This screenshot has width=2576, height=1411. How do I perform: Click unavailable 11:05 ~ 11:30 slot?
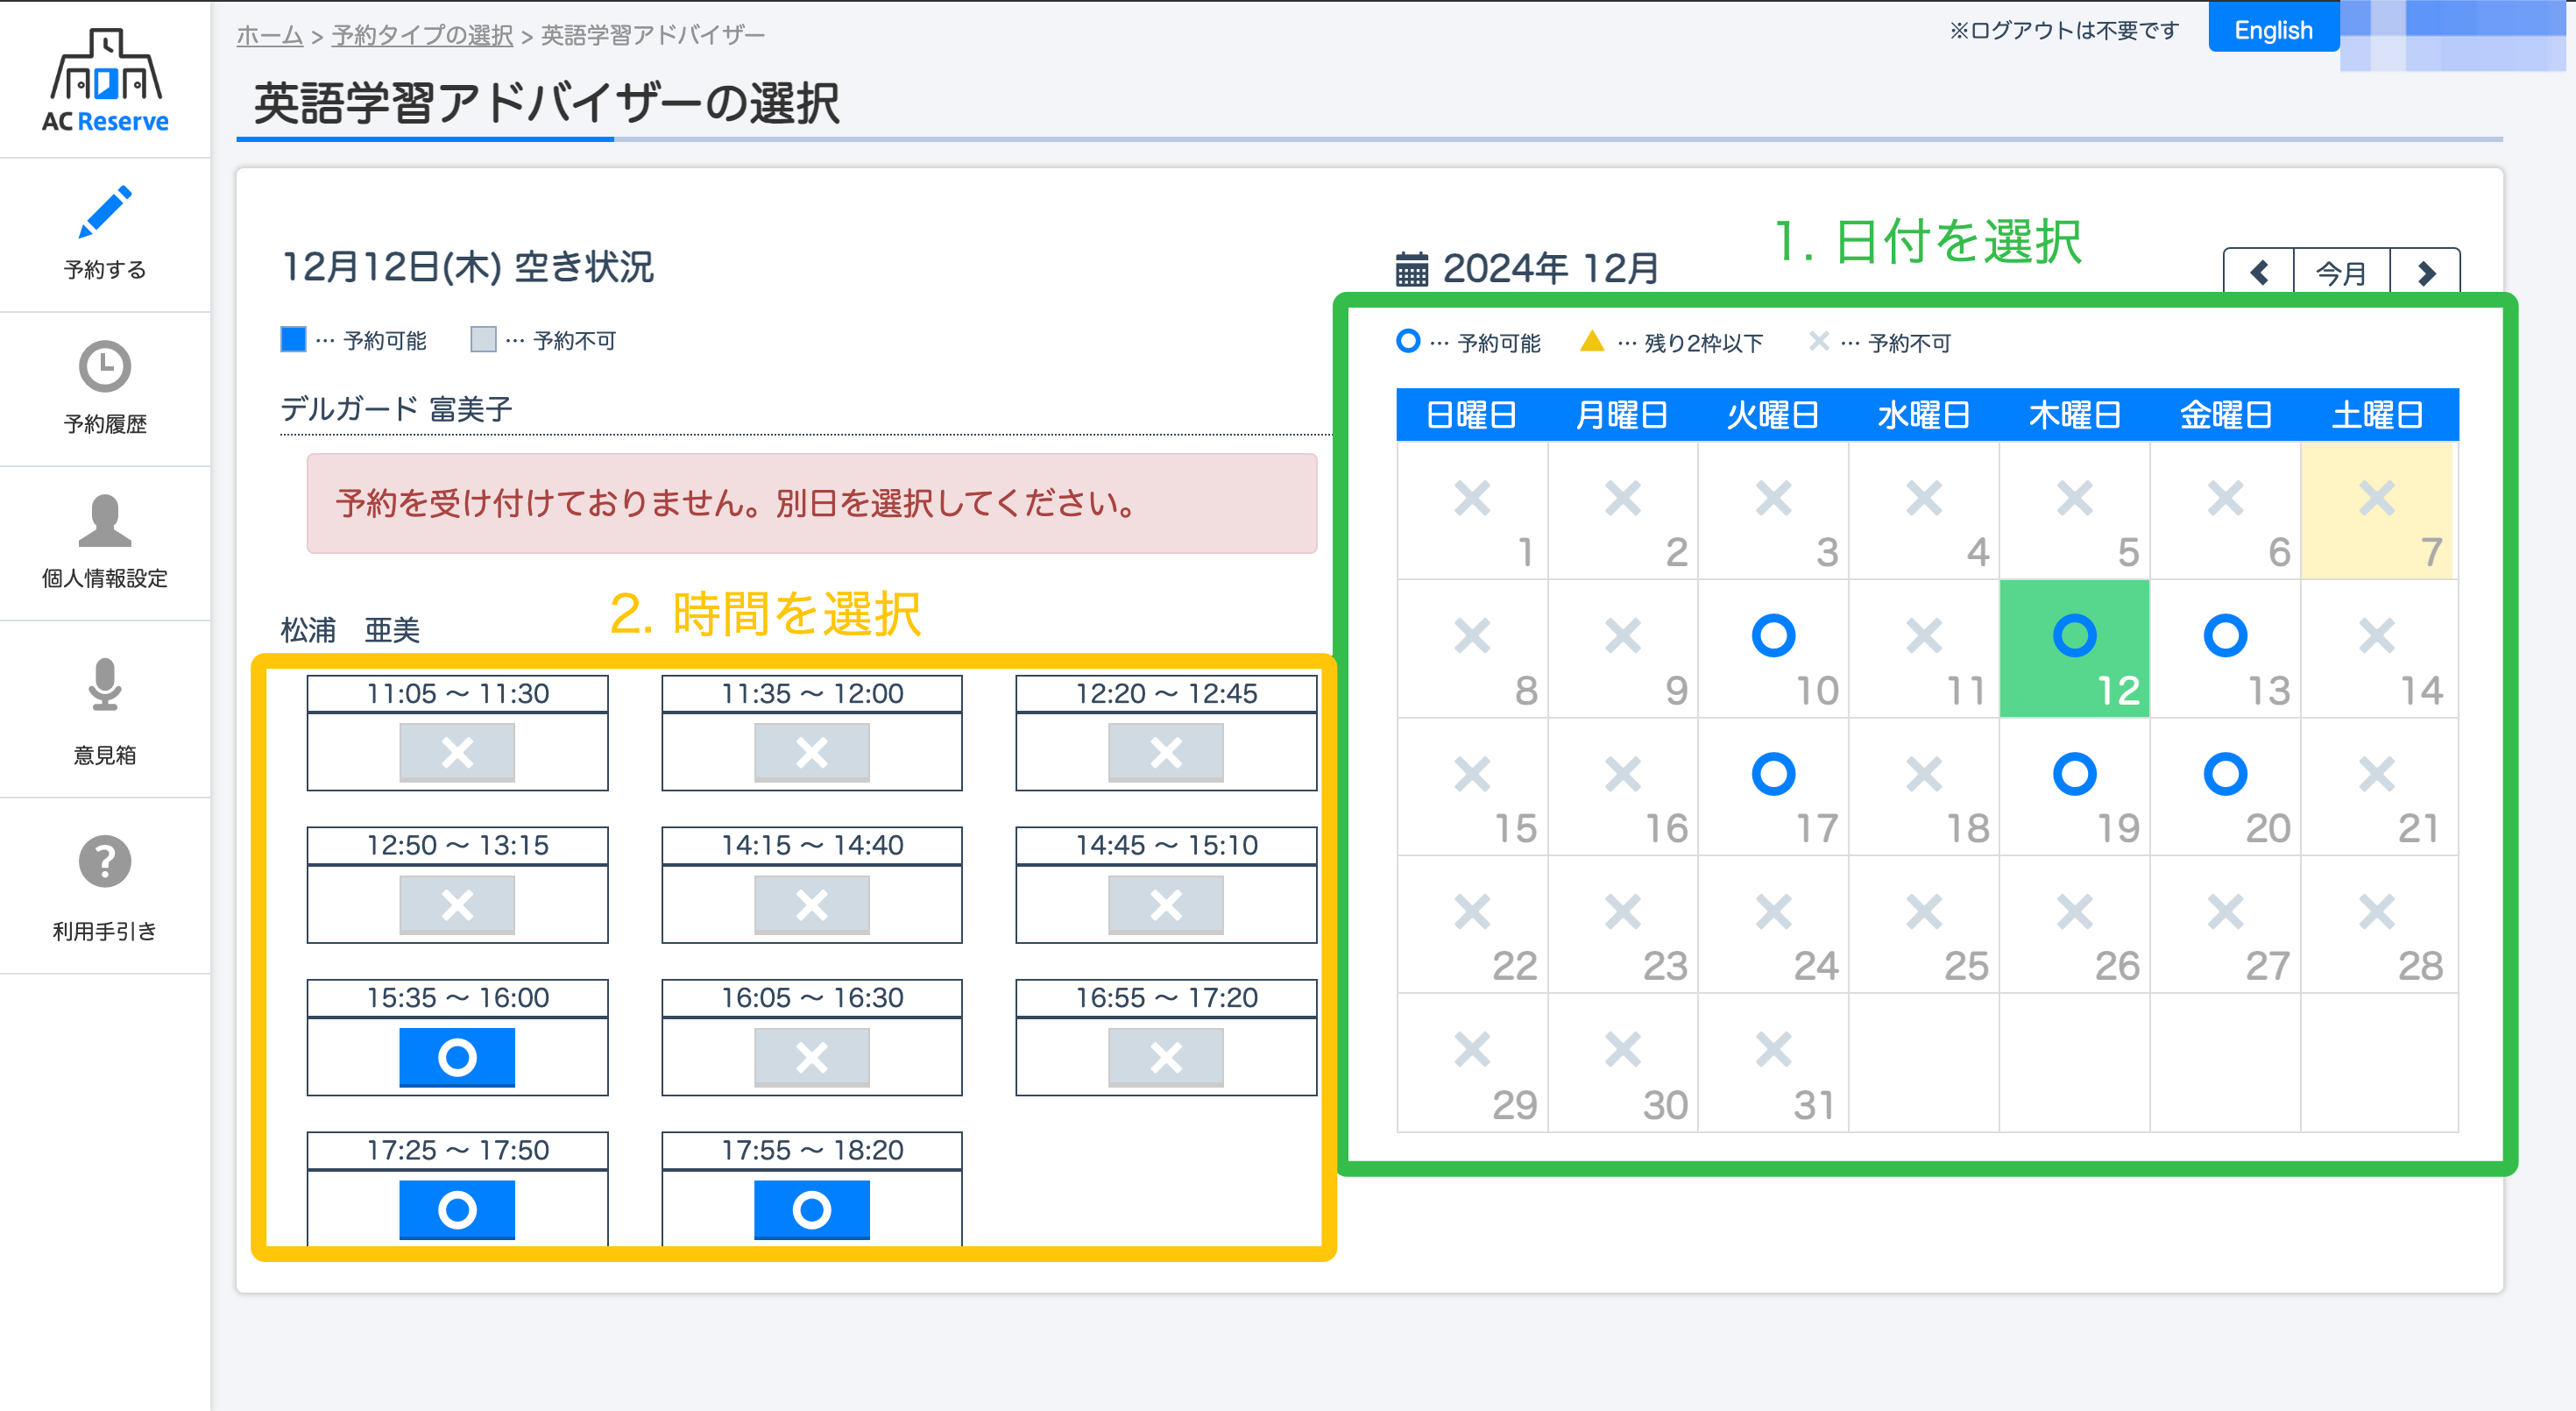click(457, 752)
